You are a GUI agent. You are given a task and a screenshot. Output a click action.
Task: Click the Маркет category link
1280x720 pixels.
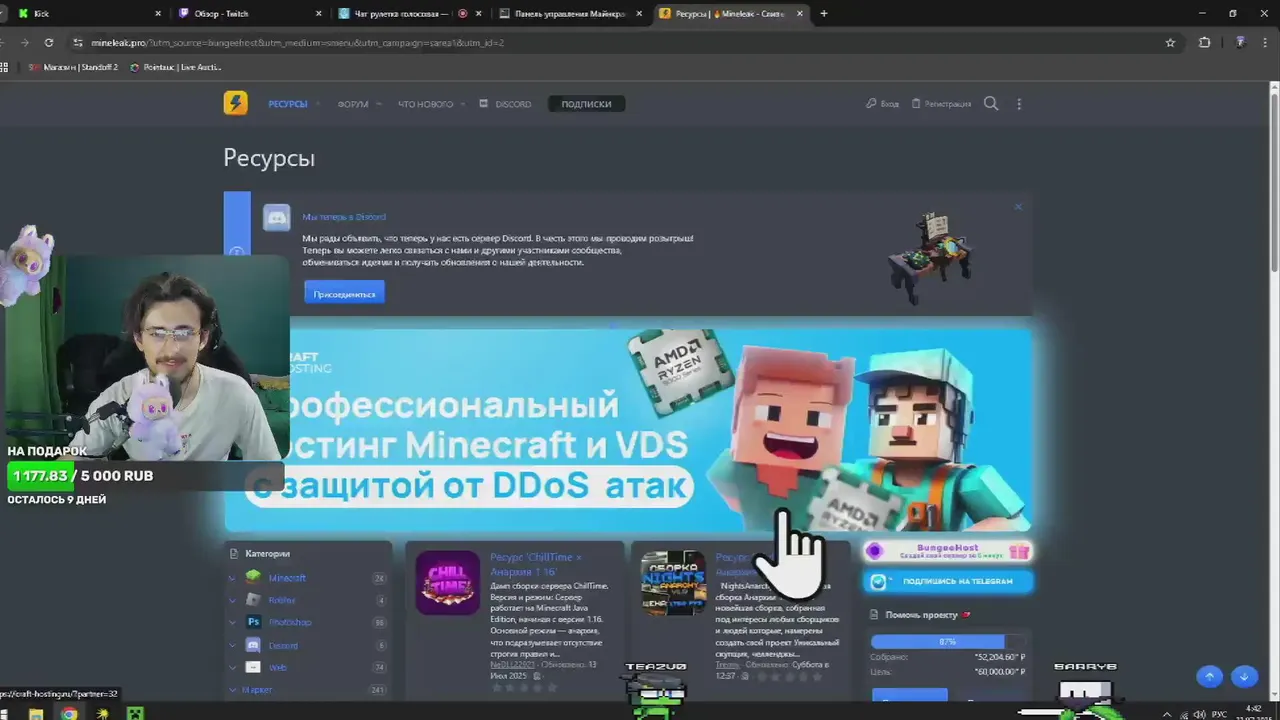click(257, 689)
